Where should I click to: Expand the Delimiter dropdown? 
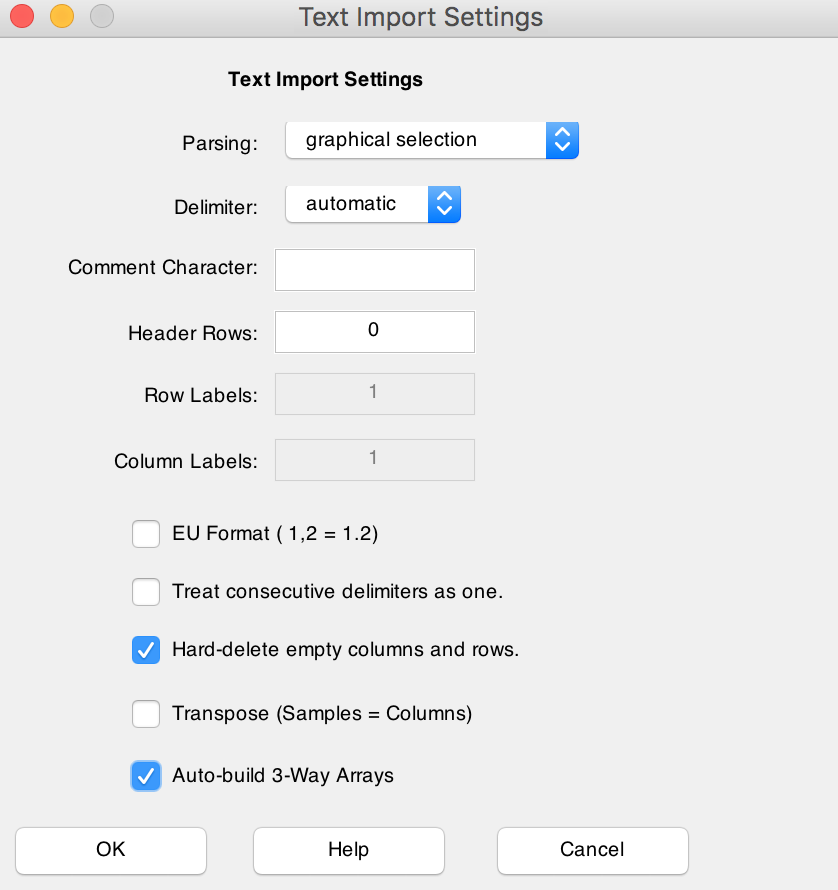[372, 204]
